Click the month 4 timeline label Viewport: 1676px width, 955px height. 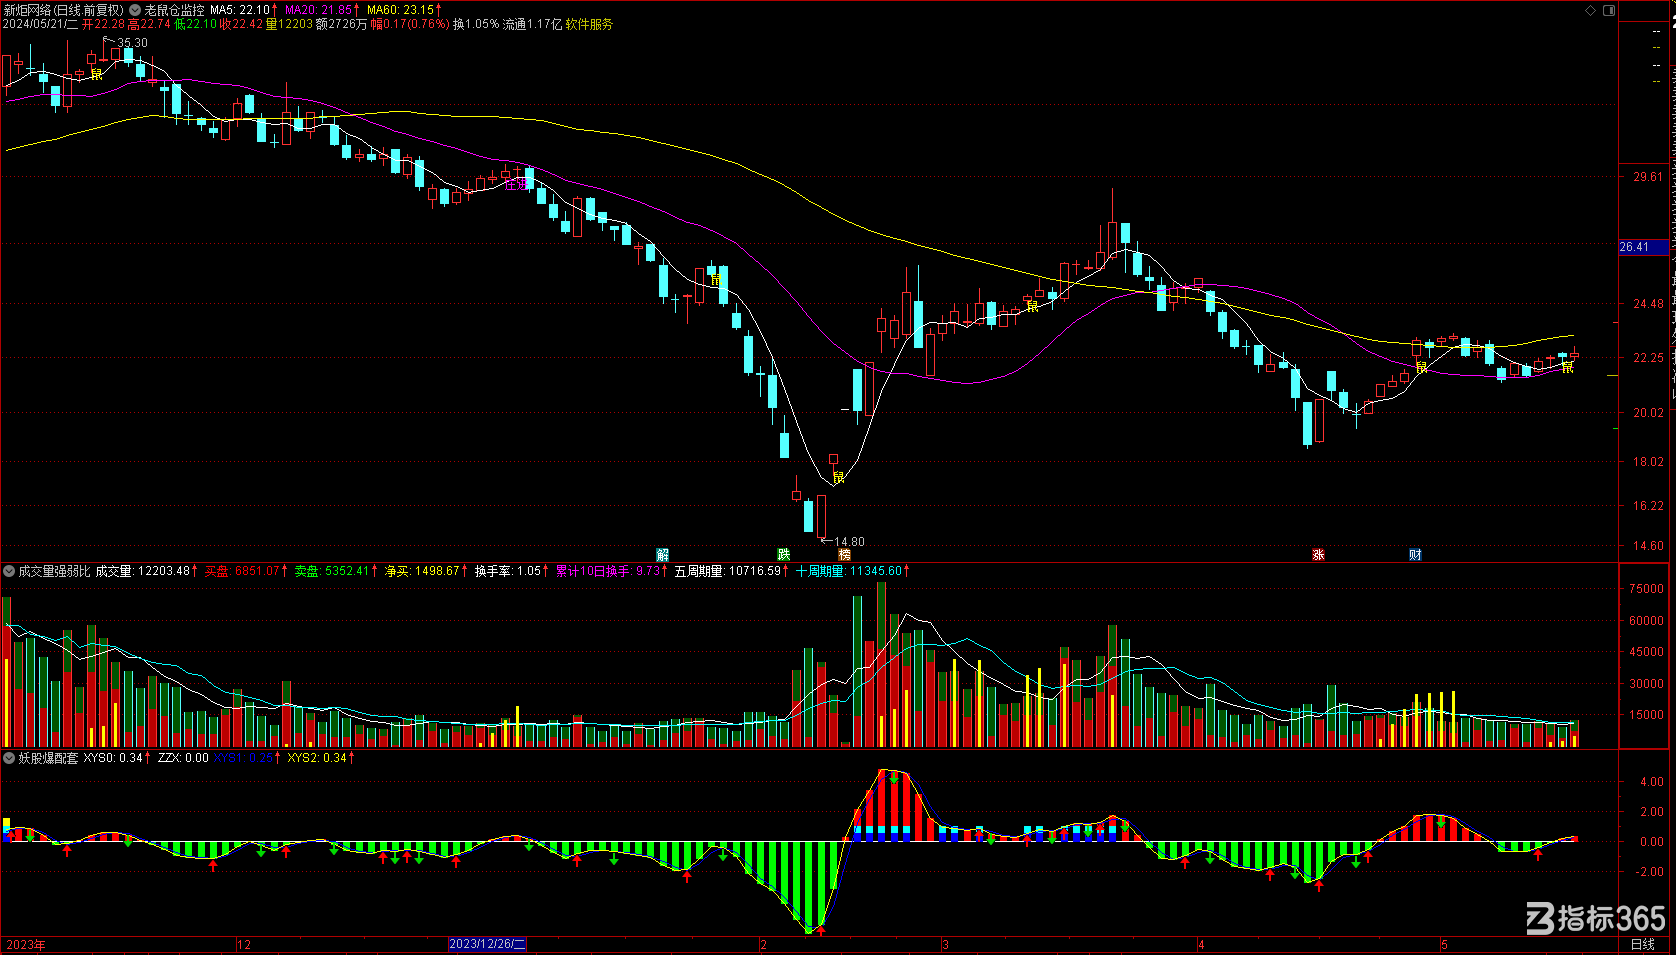click(x=1202, y=944)
